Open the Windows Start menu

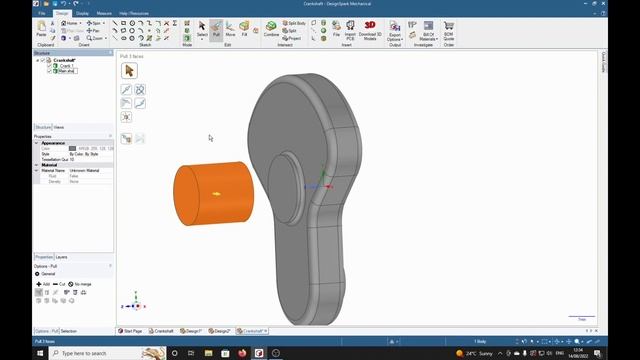pyautogui.click(x=40, y=353)
